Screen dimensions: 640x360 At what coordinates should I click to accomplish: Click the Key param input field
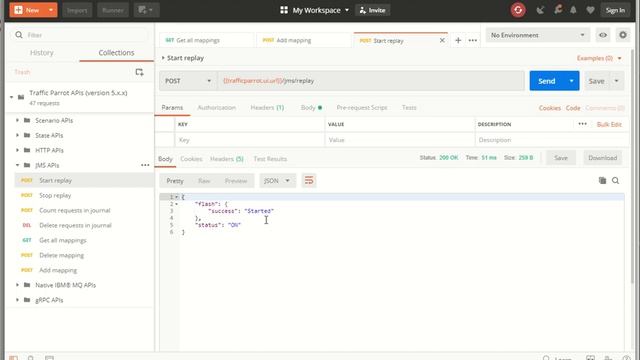pos(250,140)
